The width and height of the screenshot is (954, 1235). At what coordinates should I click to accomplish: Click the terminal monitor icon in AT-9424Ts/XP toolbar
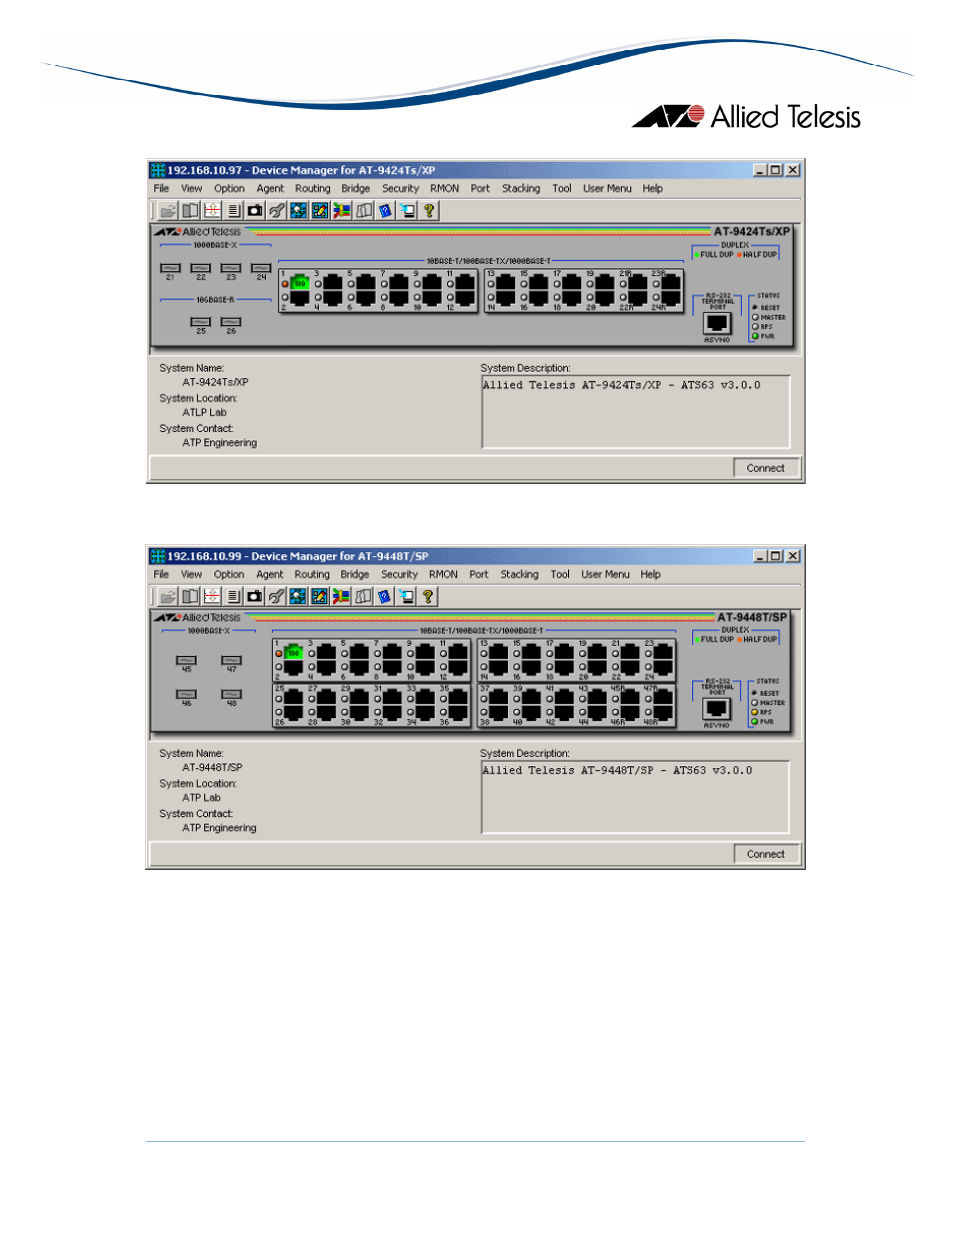[x=407, y=211]
